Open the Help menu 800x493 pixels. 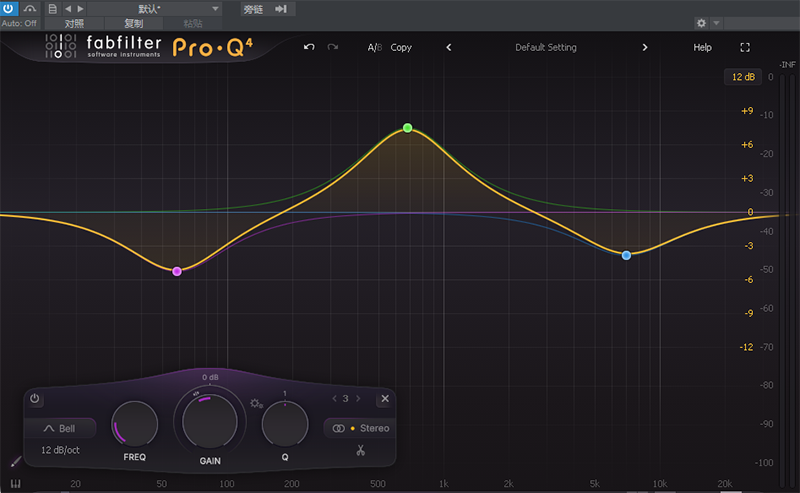click(x=703, y=47)
